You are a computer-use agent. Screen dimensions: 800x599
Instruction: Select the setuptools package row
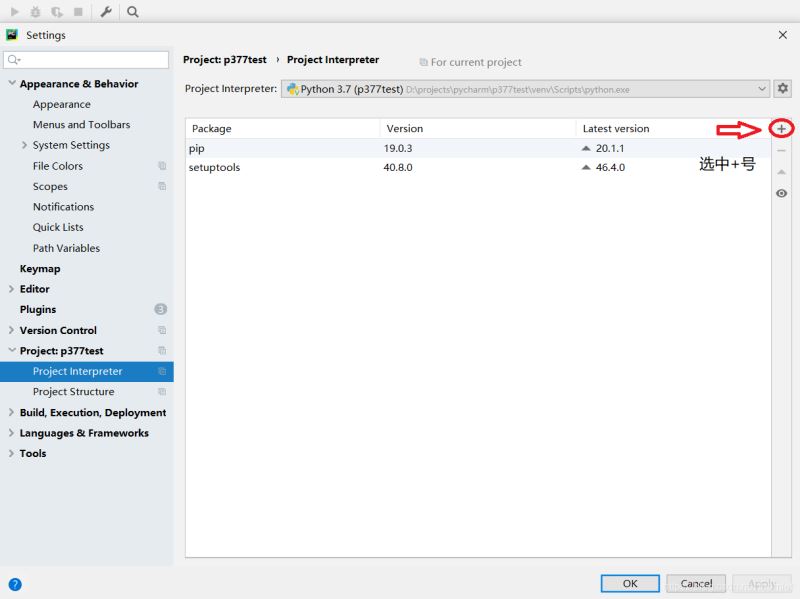point(478,167)
